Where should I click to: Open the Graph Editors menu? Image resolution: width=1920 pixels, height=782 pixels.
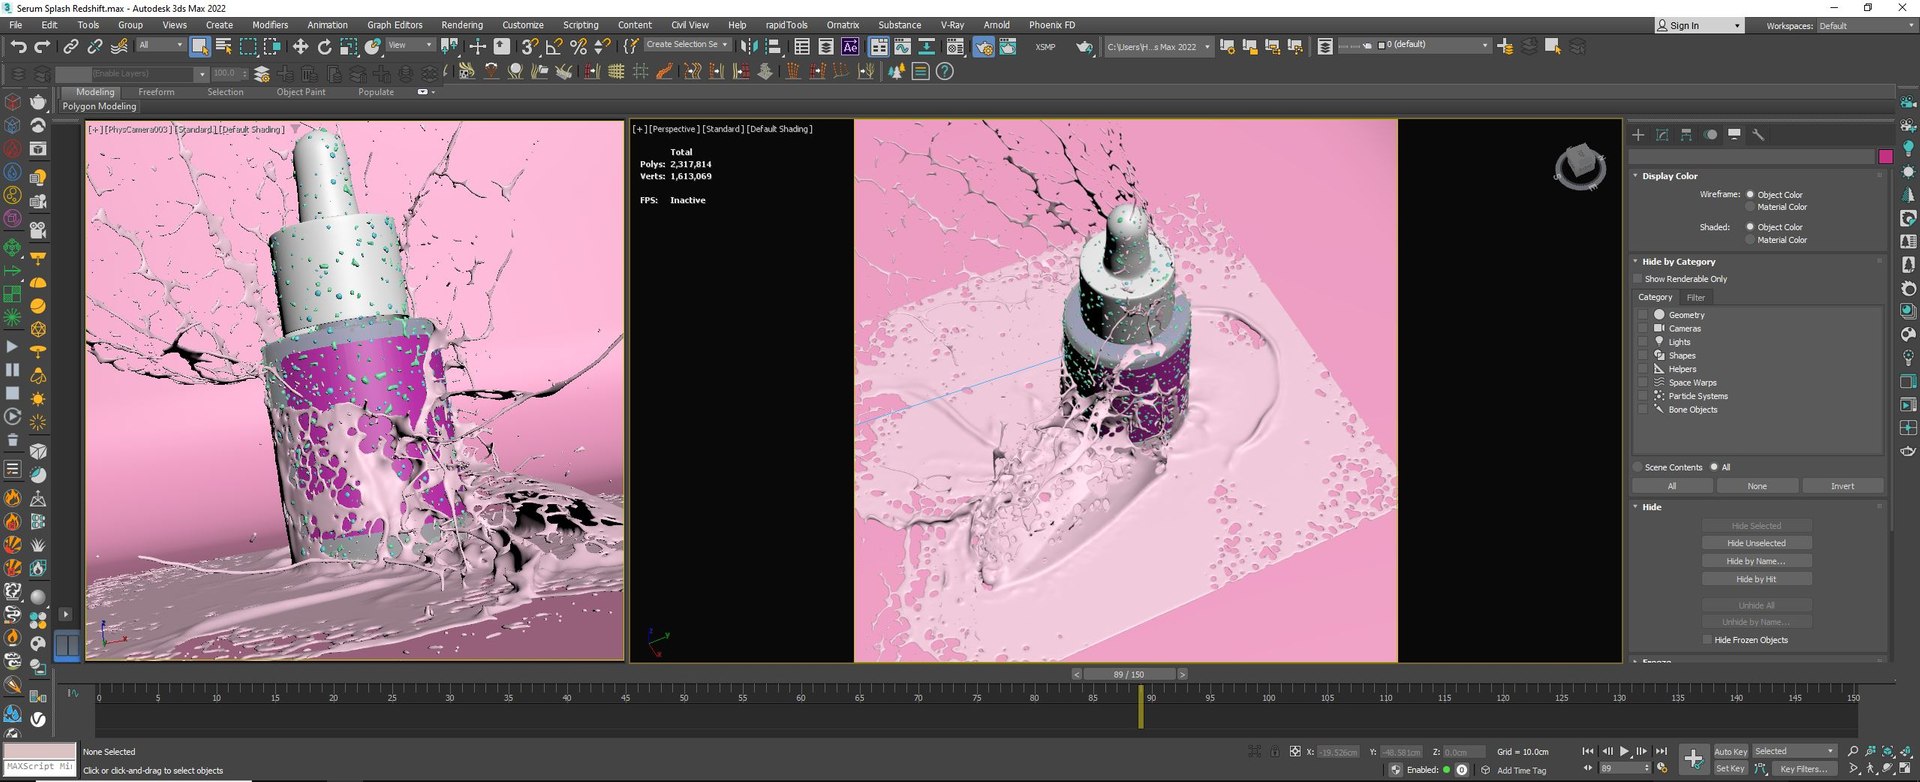tap(395, 25)
